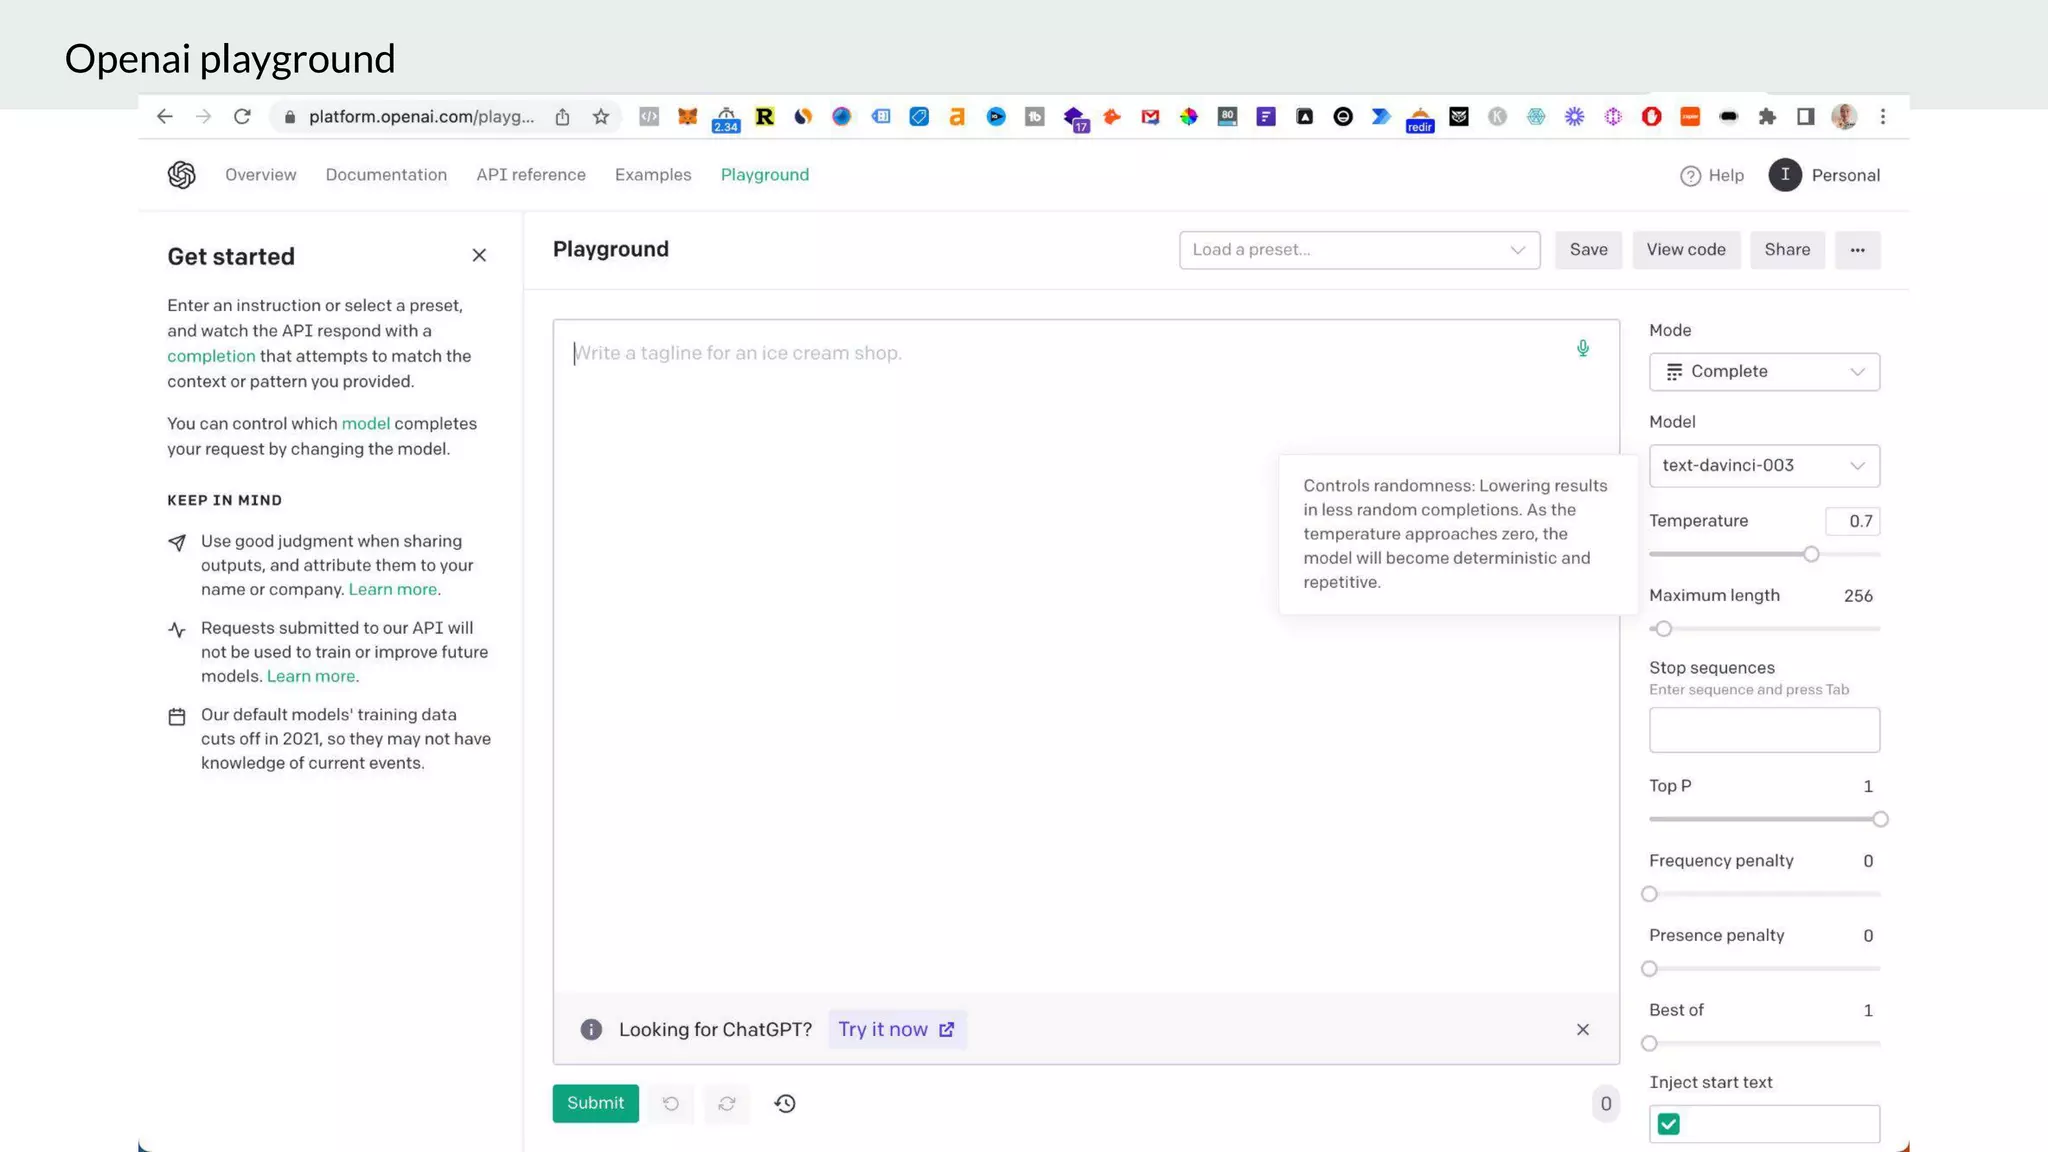
Task: Open the code brackets extension icon
Action: [649, 117]
